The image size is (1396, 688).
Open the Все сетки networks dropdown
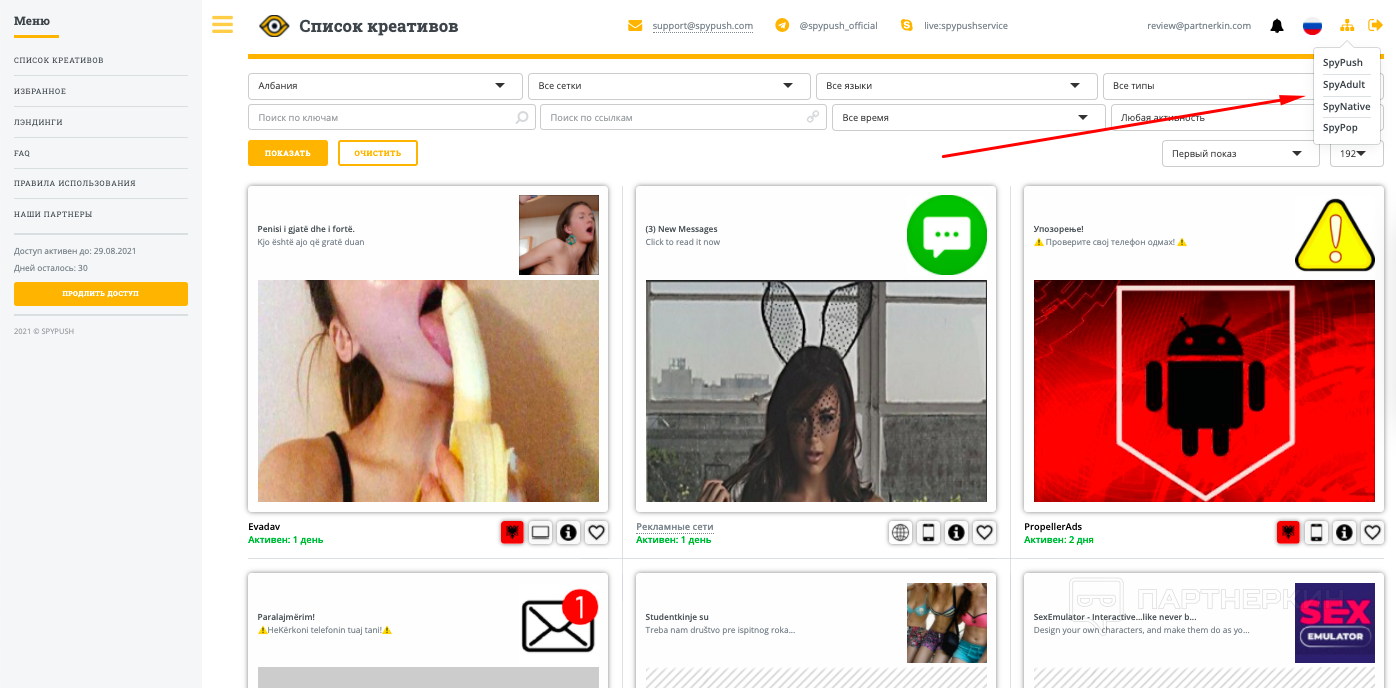click(668, 86)
